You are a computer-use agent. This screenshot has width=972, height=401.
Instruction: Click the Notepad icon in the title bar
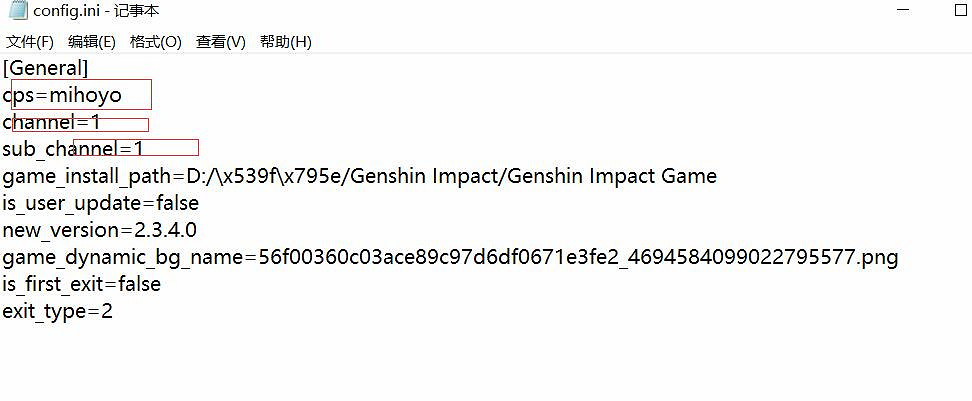[16, 11]
